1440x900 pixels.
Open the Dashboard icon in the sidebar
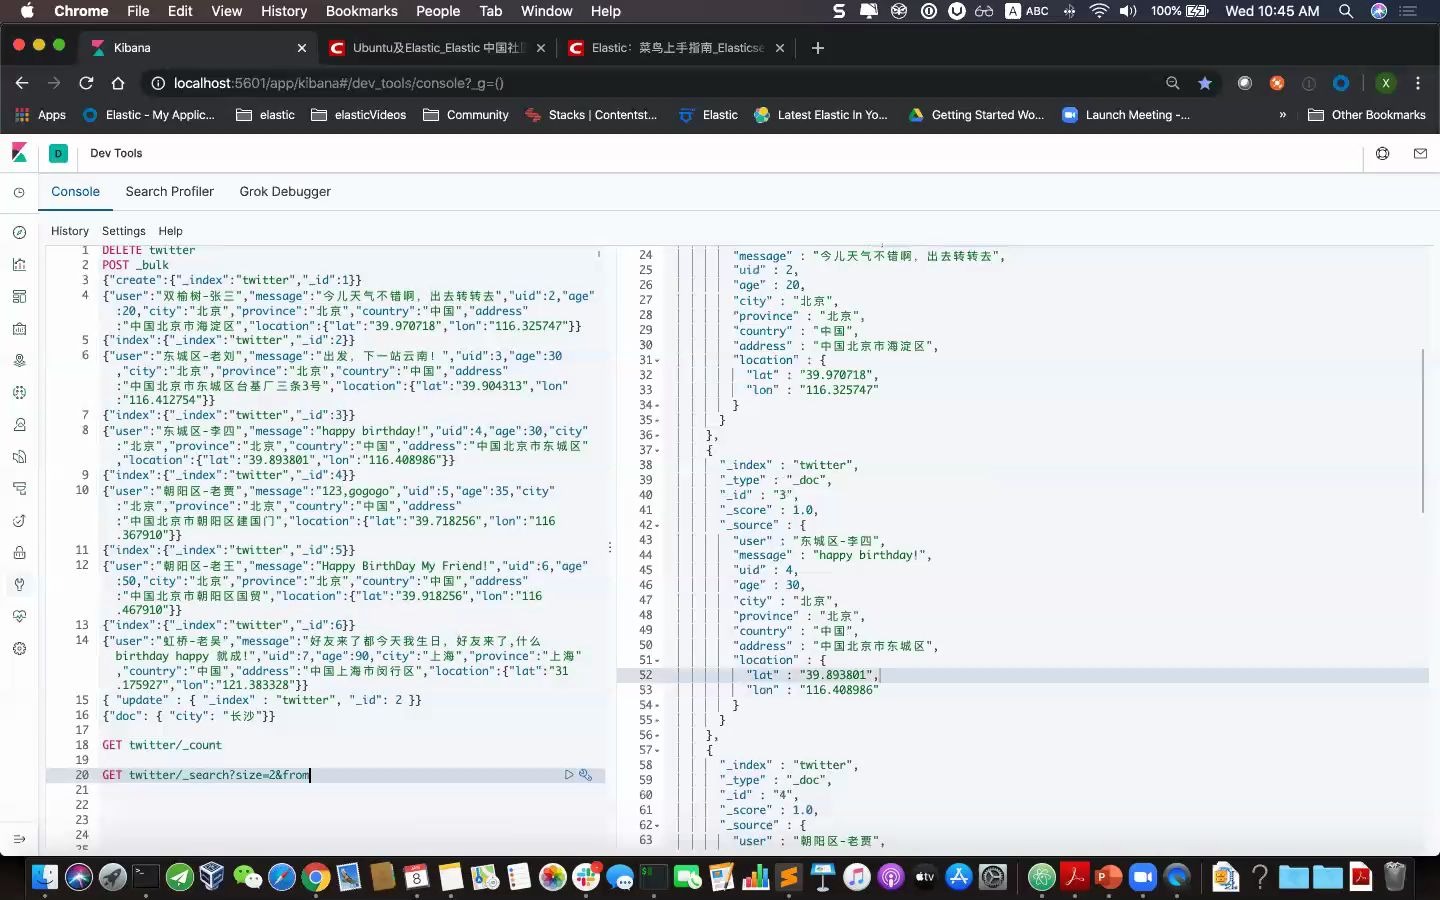[20, 295]
